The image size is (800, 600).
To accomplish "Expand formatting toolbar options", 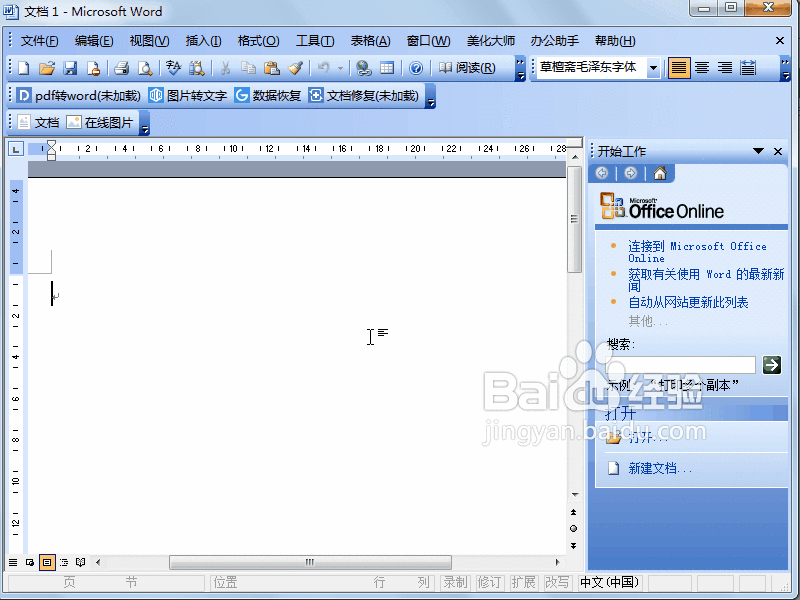I will (x=786, y=68).
